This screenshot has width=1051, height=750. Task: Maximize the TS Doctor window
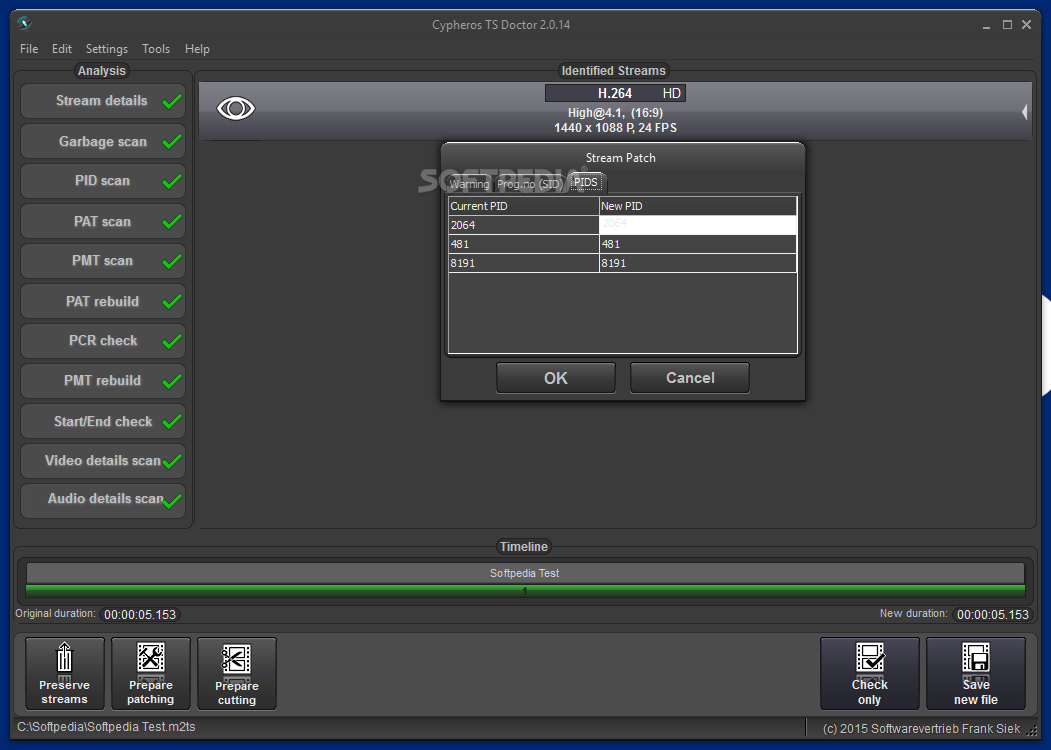[x=1007, y=25]
